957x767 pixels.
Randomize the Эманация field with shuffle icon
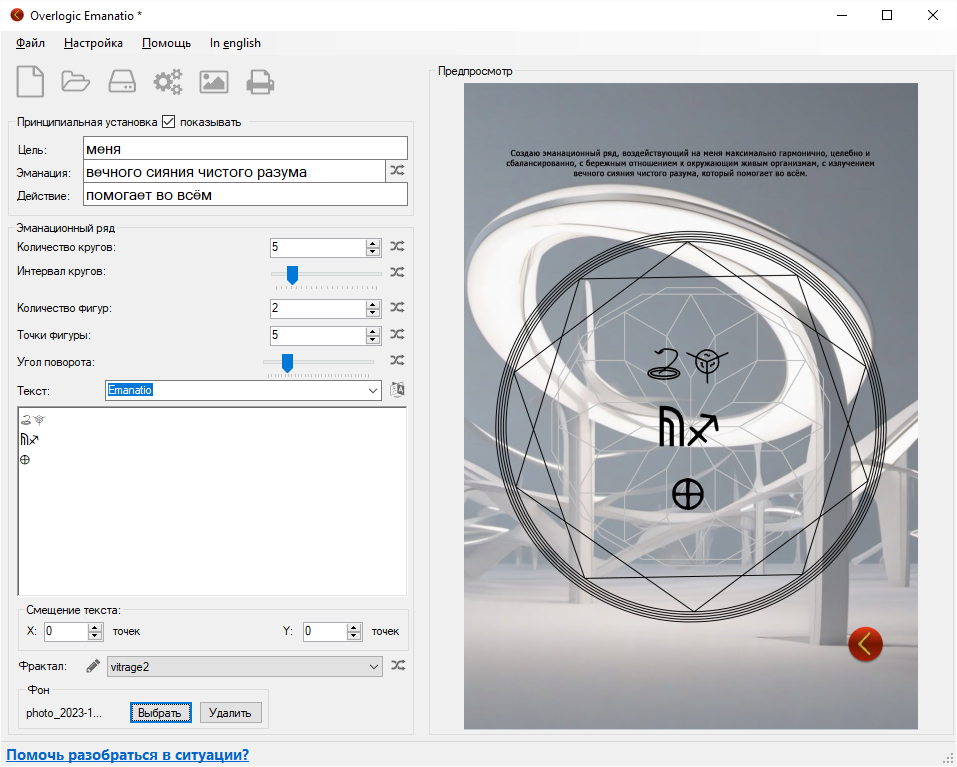[397, 171]
